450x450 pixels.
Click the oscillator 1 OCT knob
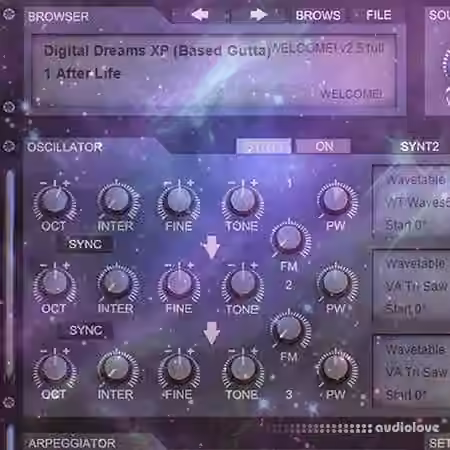[55, 201]
